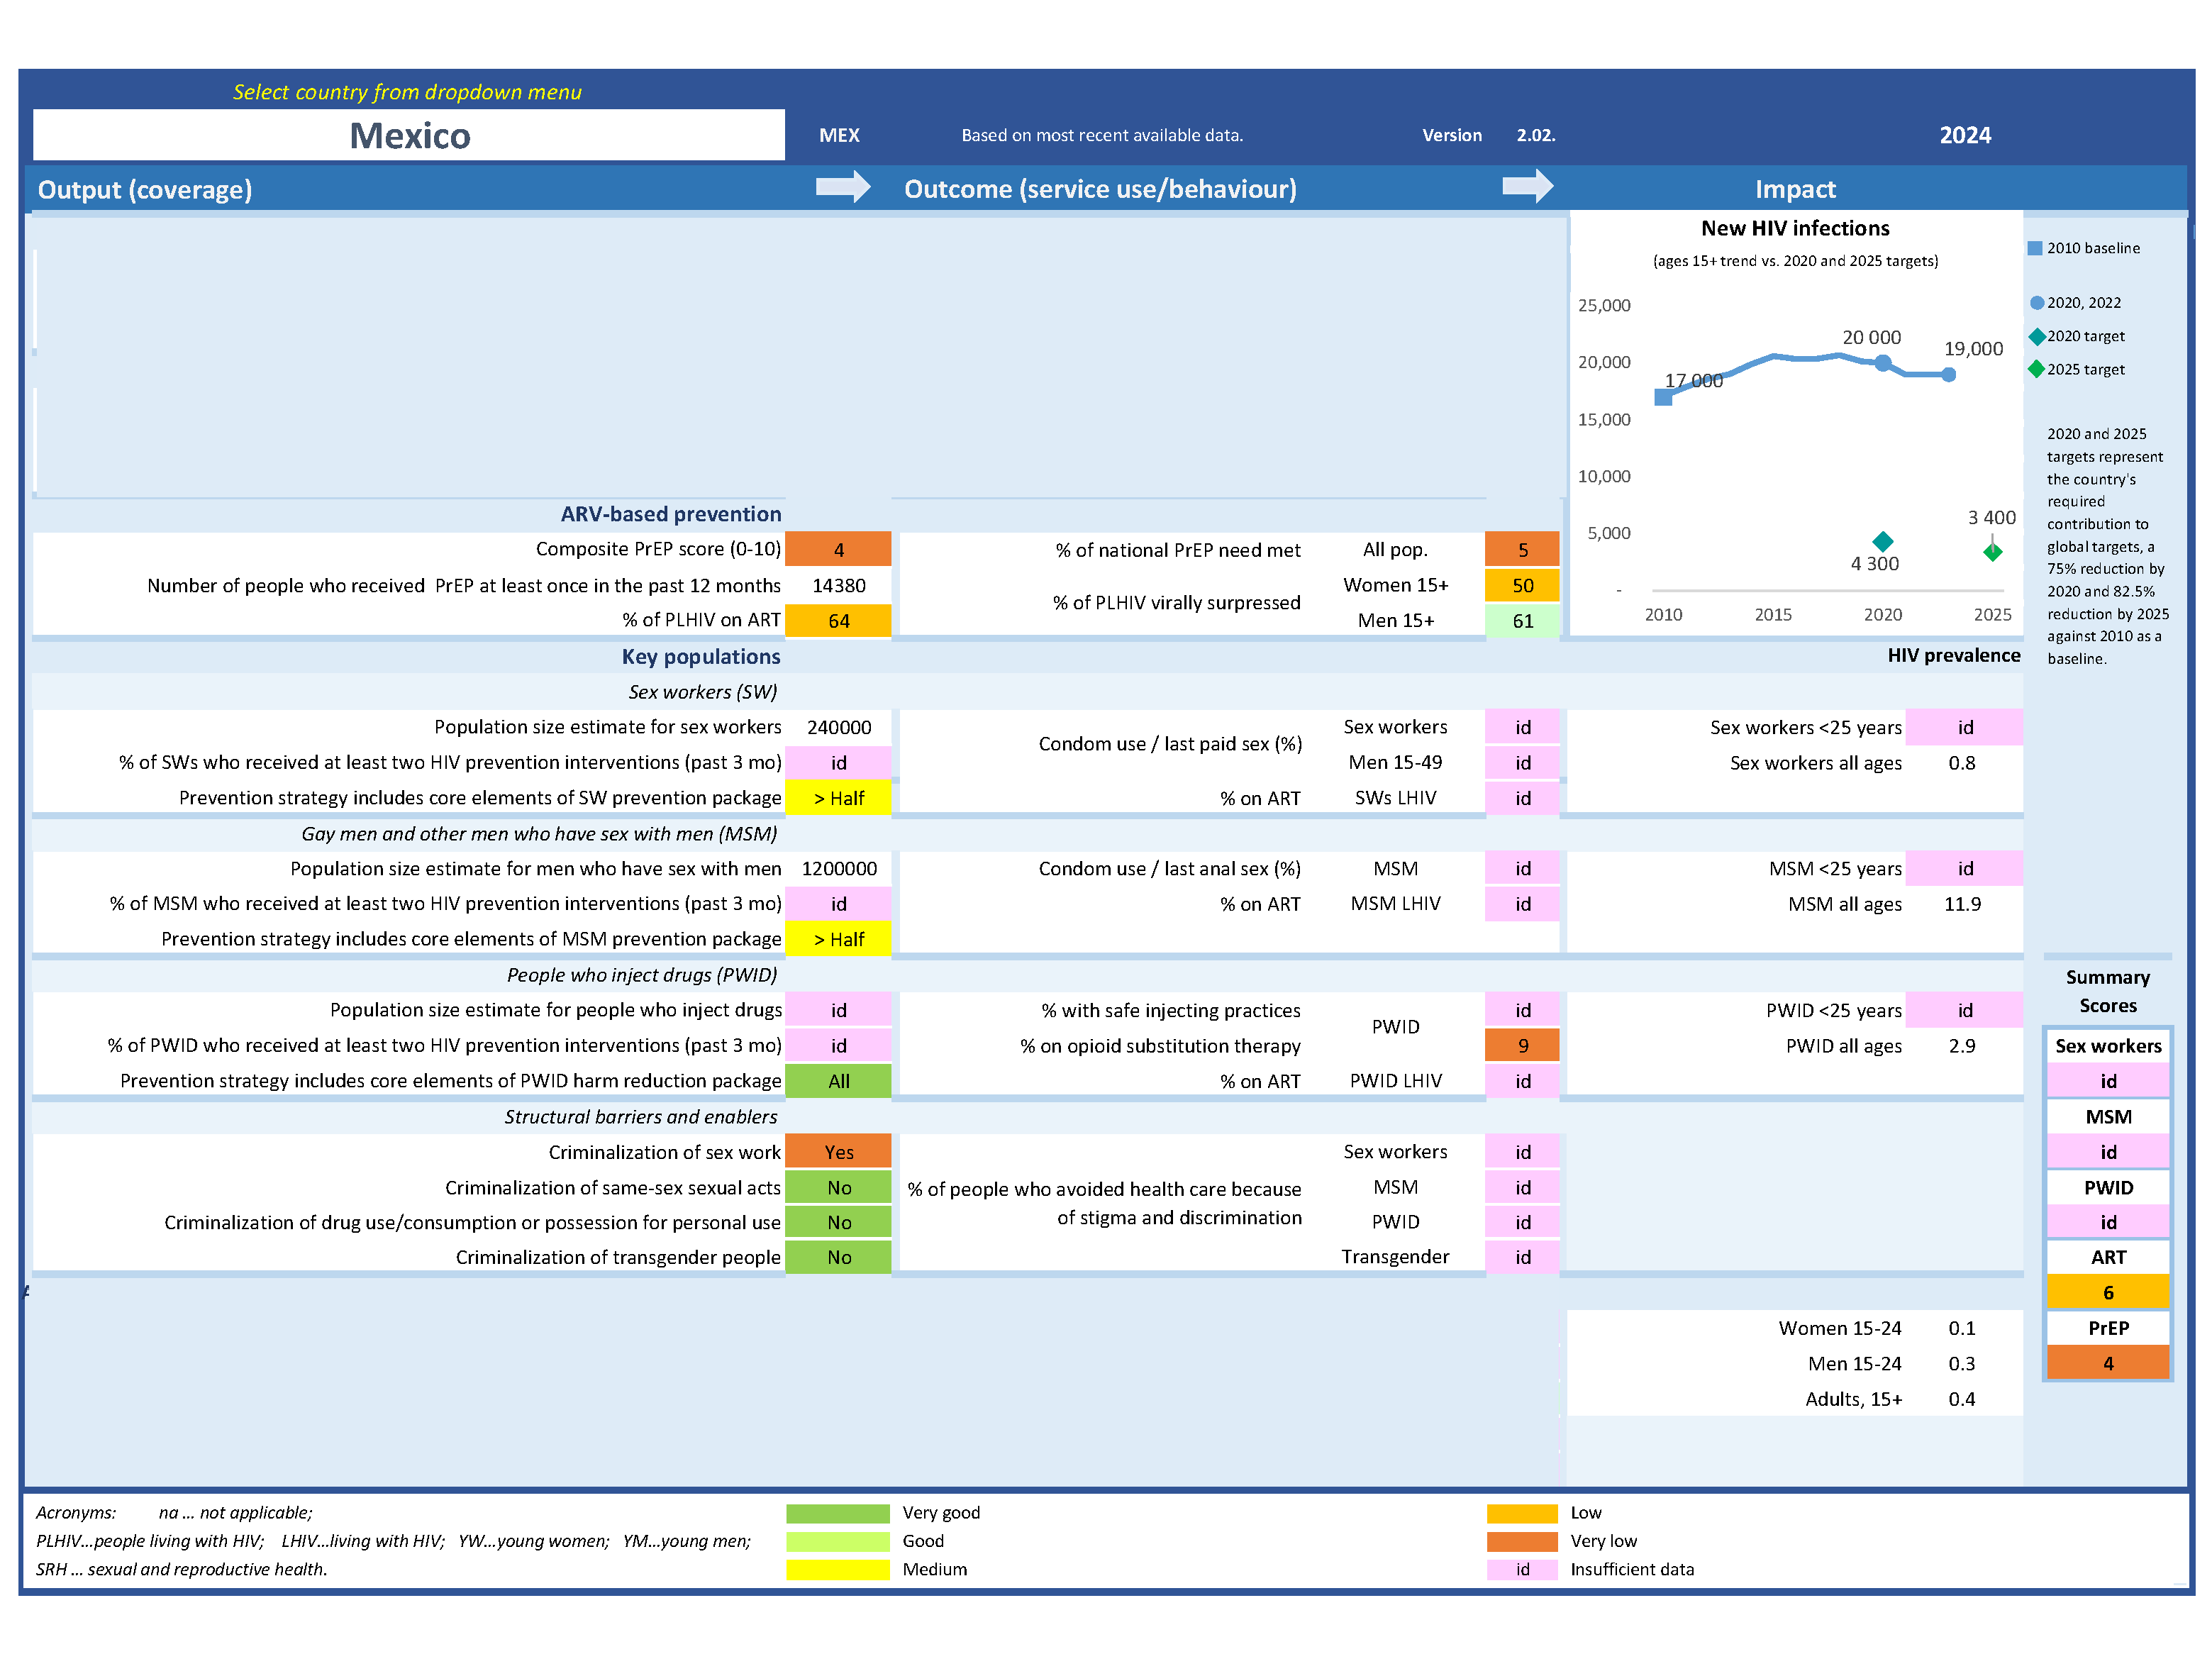Select PrEP summary score 4
The width and height of the screenshot is (2212, 1659).
coord(2108,1363)
